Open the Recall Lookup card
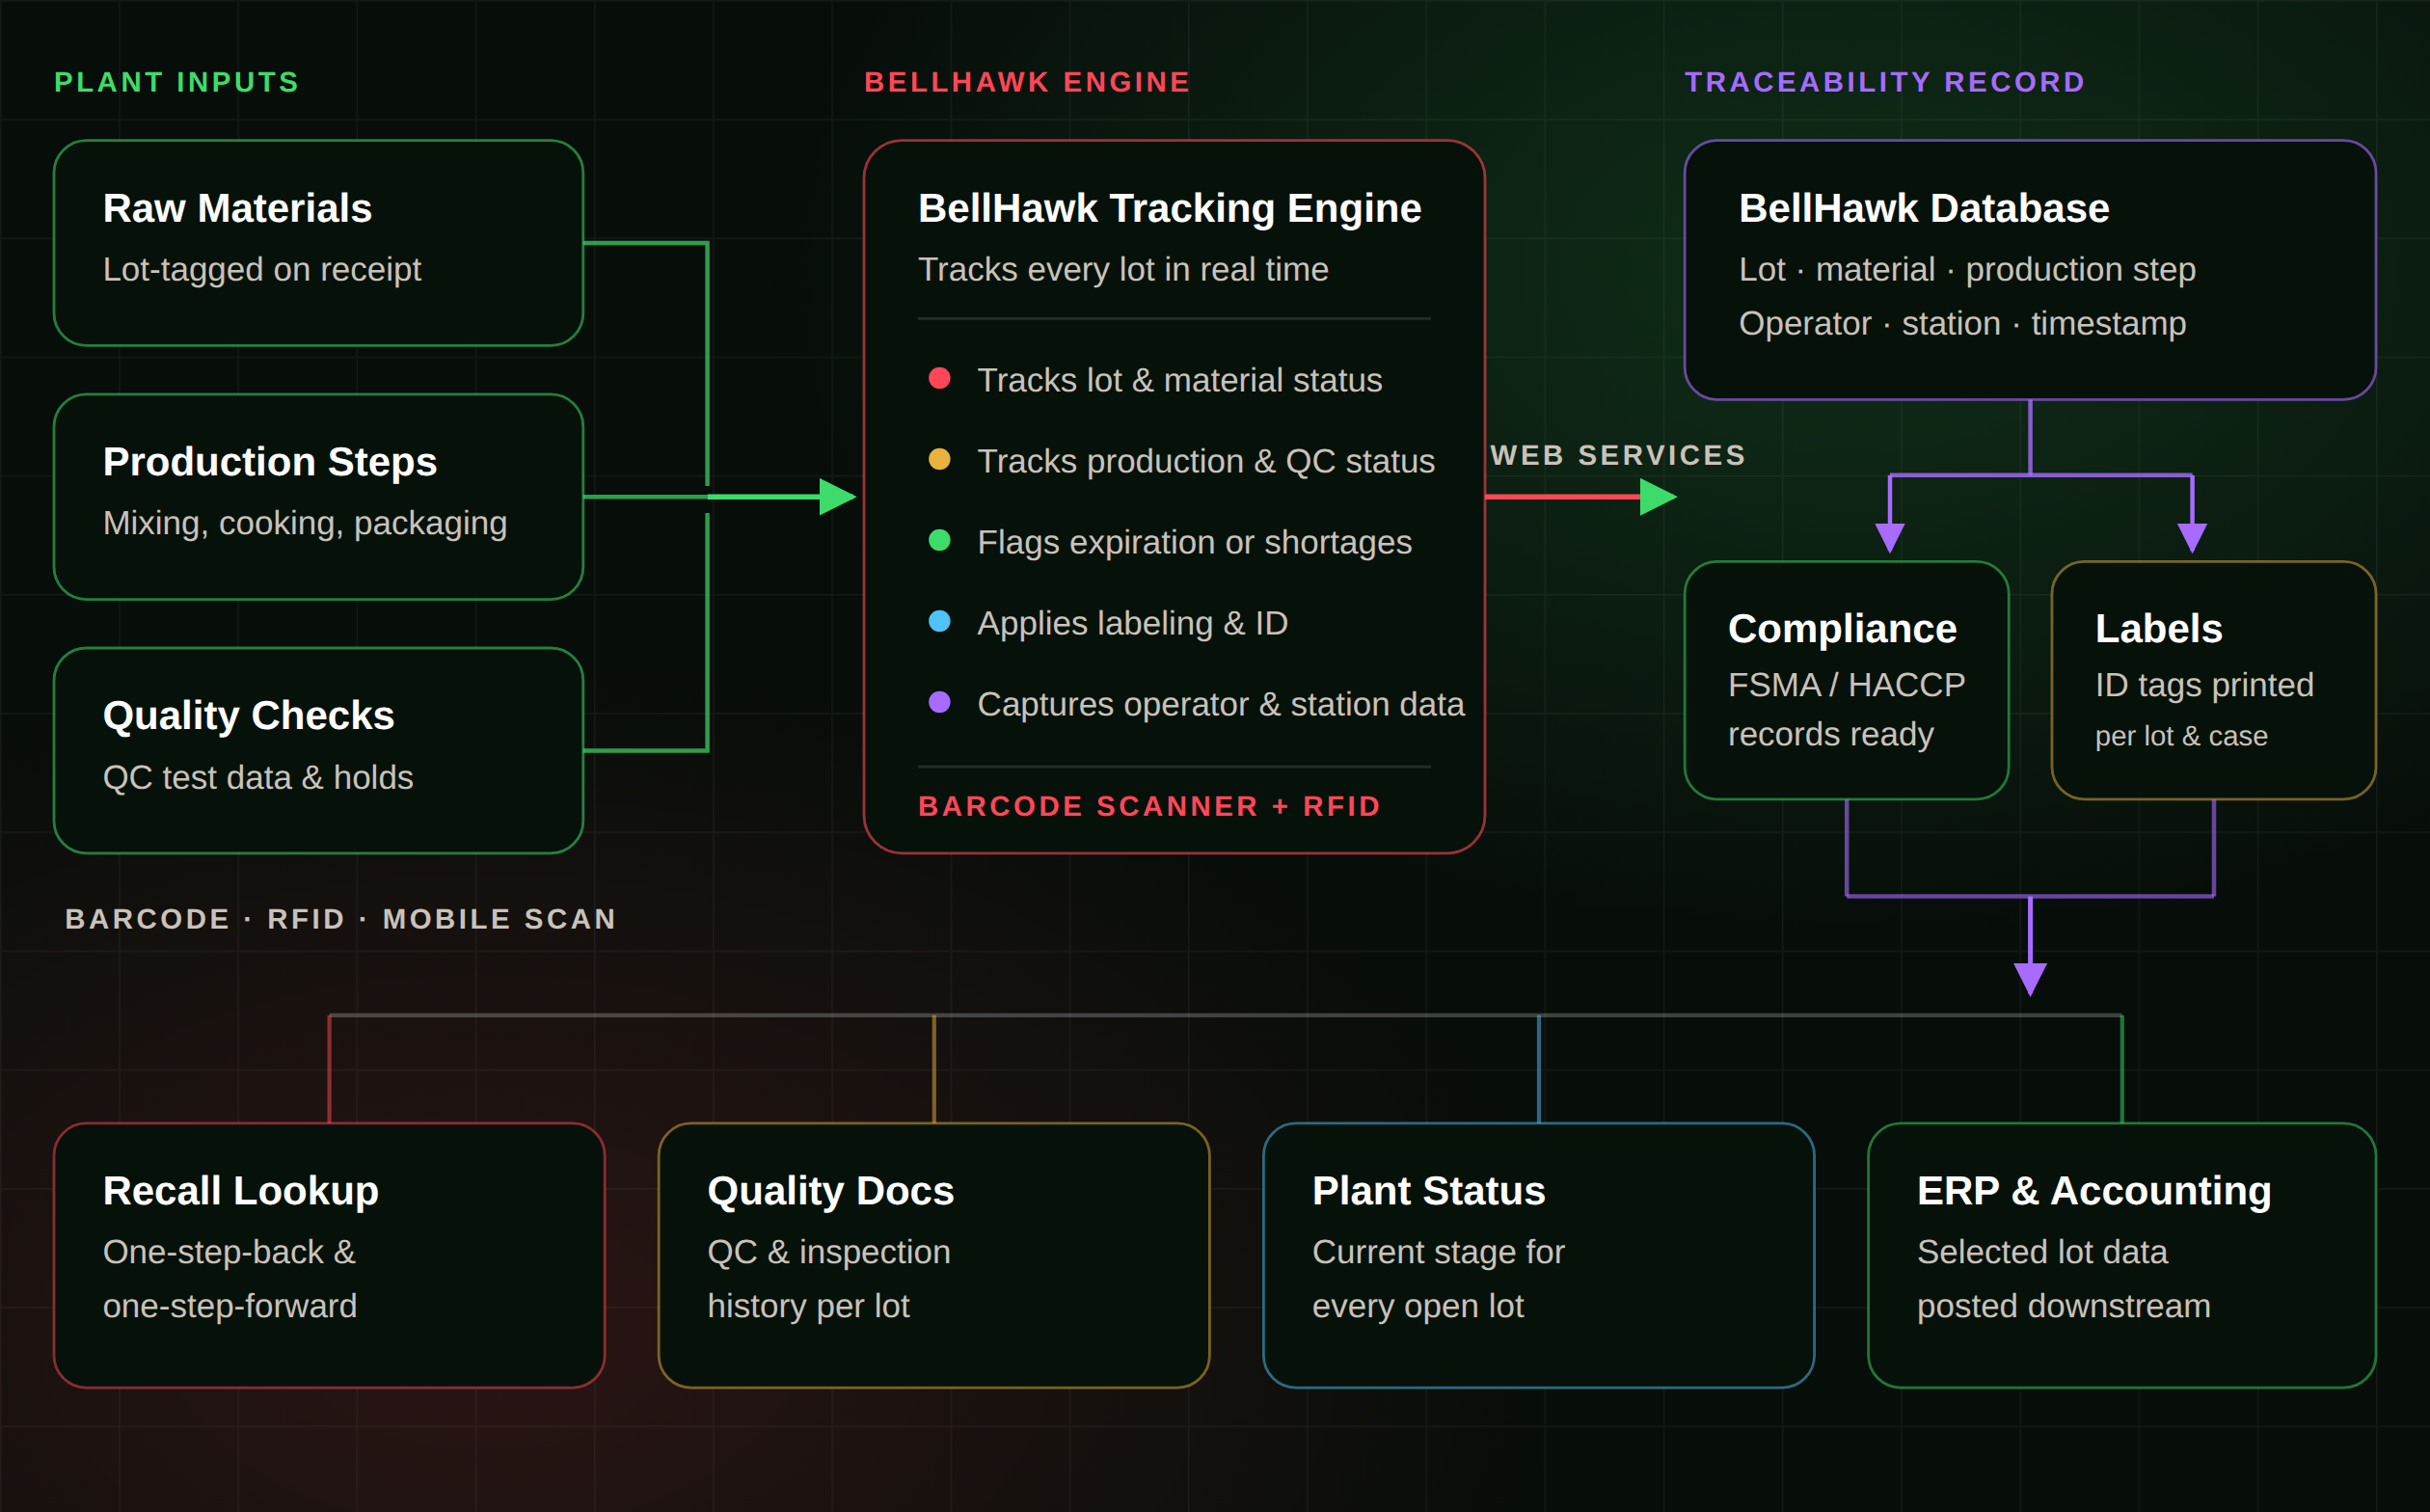2430x1512 pixels. coord(329,1255)
